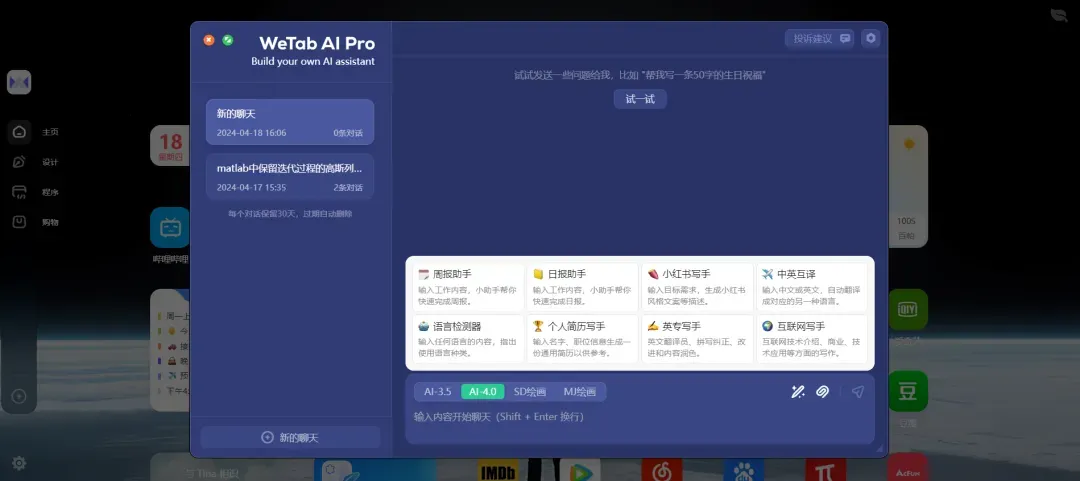
Task: Open the 新的聊天 conversation from 2024-04-18
Action: click(x=290, y=122)
